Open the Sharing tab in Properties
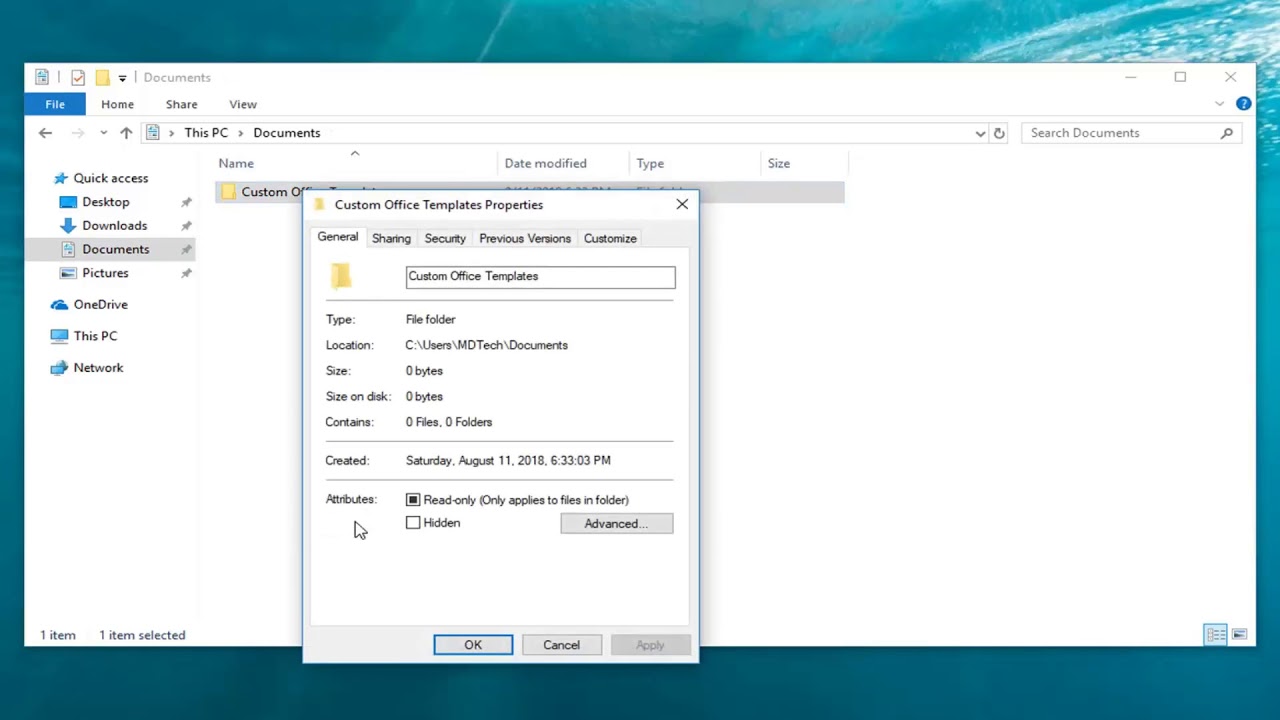Image resolution: width=1280 pixels, height=720 pixels. pyautogui.click(x=391, y=239)
